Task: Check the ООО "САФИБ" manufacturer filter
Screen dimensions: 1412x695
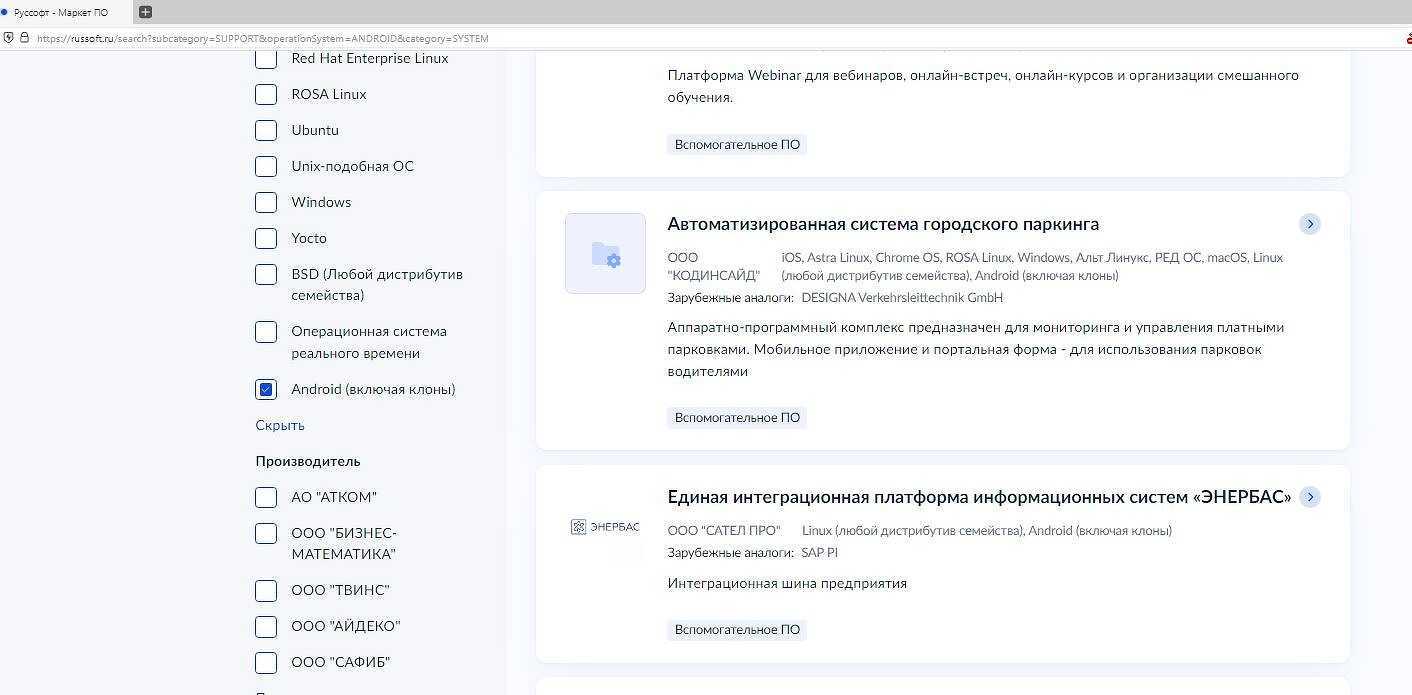Action: [266, 663]
